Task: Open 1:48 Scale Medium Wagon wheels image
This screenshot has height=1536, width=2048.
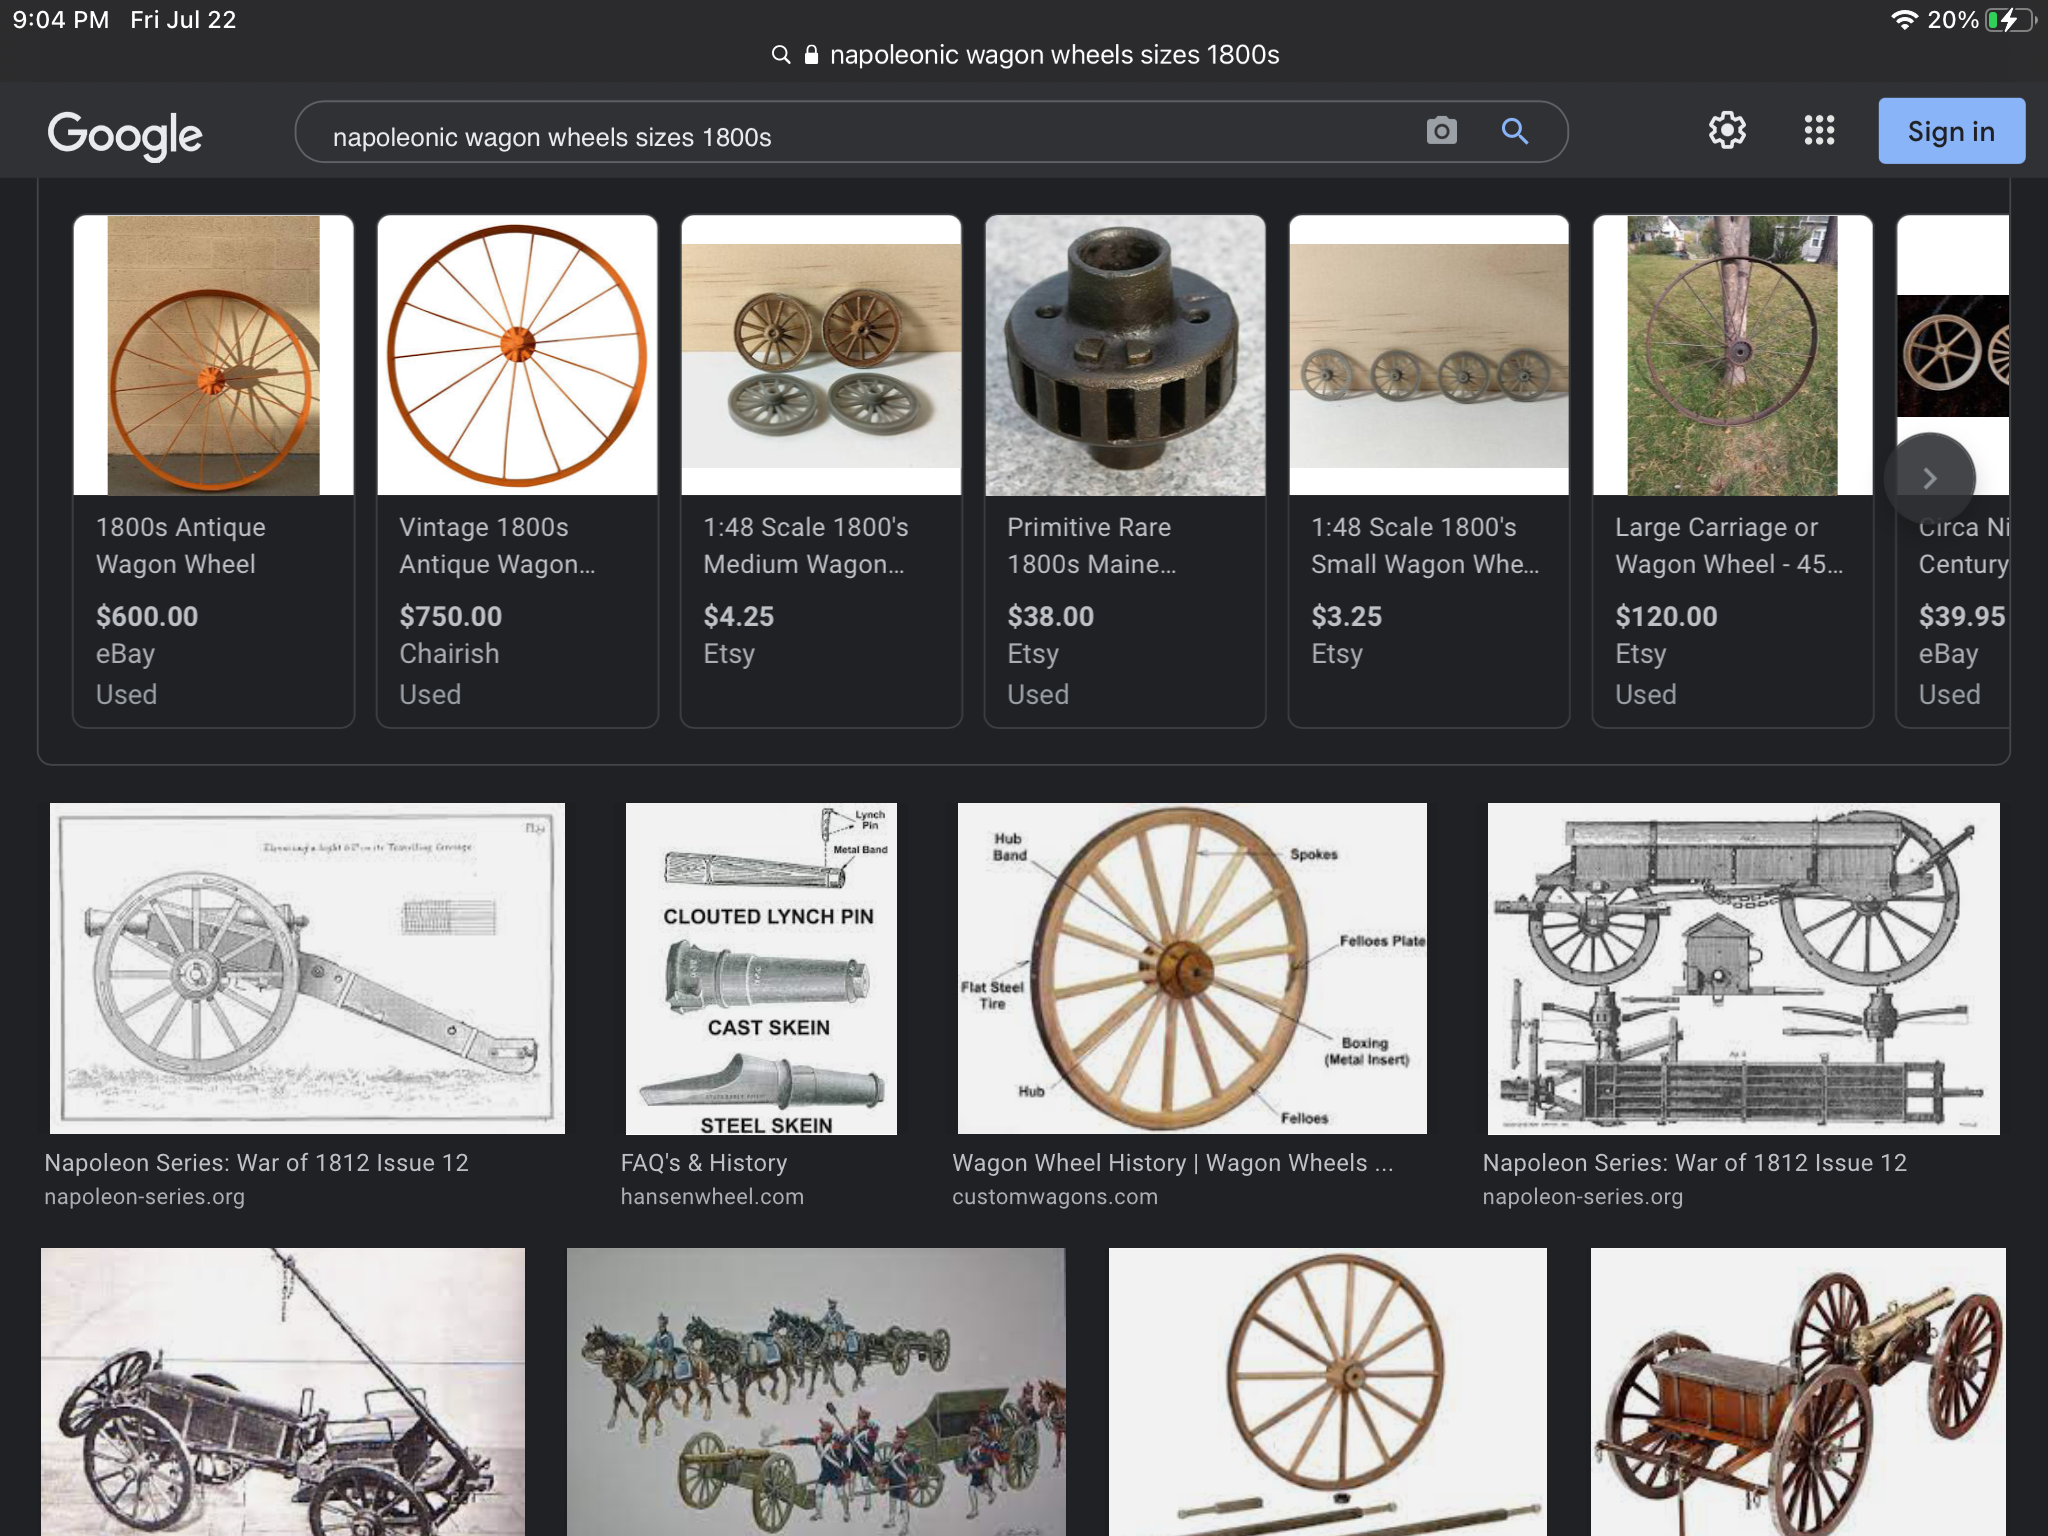Action: coord(821,355)
